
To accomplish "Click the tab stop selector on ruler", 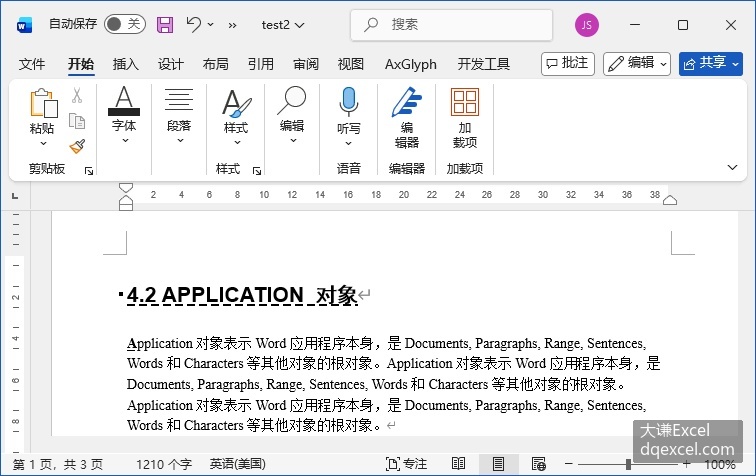I will click(15, 196).
